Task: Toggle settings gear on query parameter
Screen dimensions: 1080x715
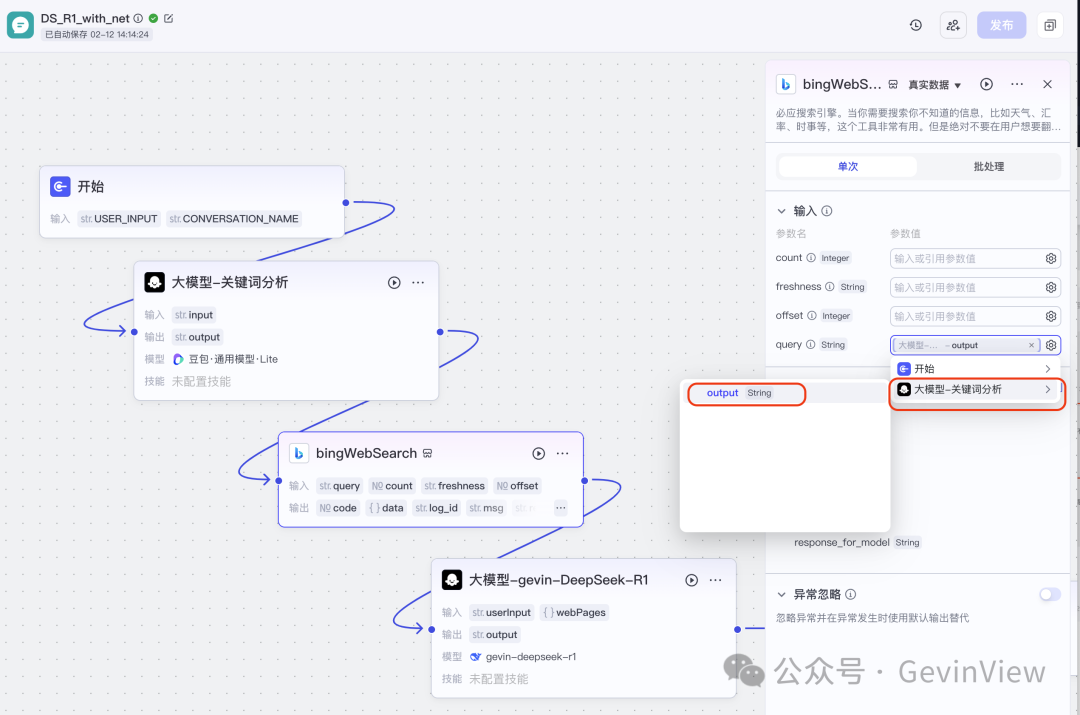Action: coord(1050,344)
